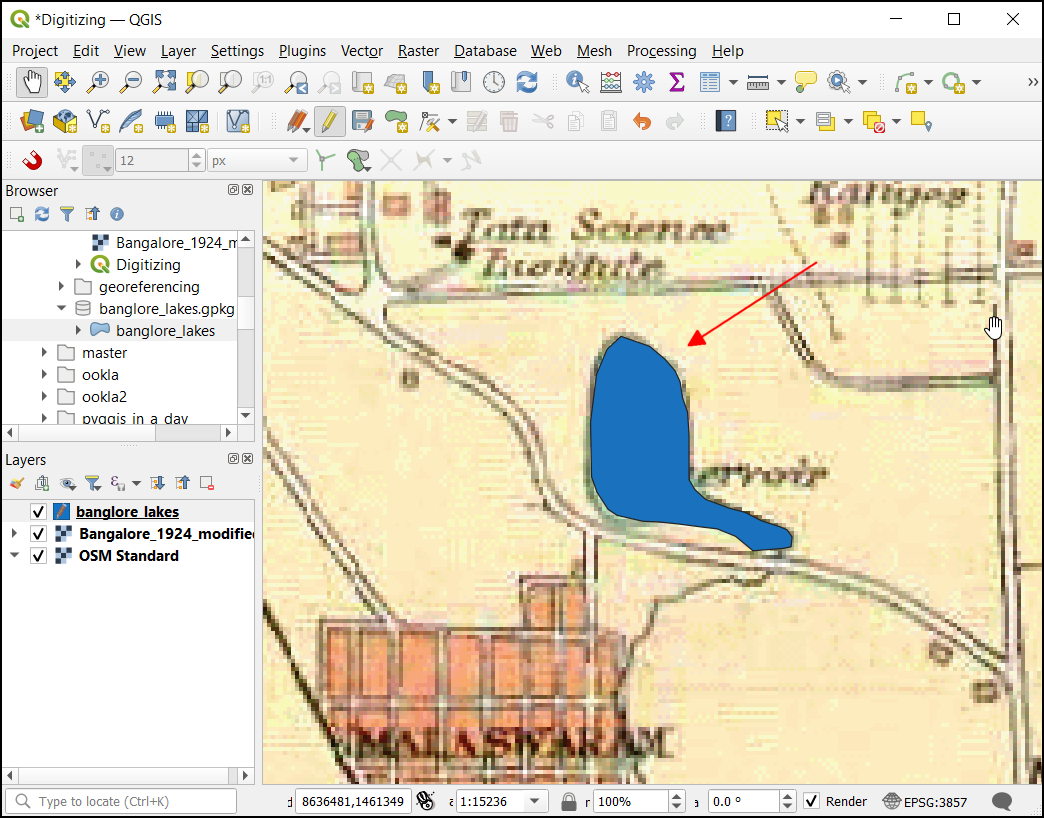Click the Help question mark icon
This screenshot has width=1044, height=818.
coord(726,122)
